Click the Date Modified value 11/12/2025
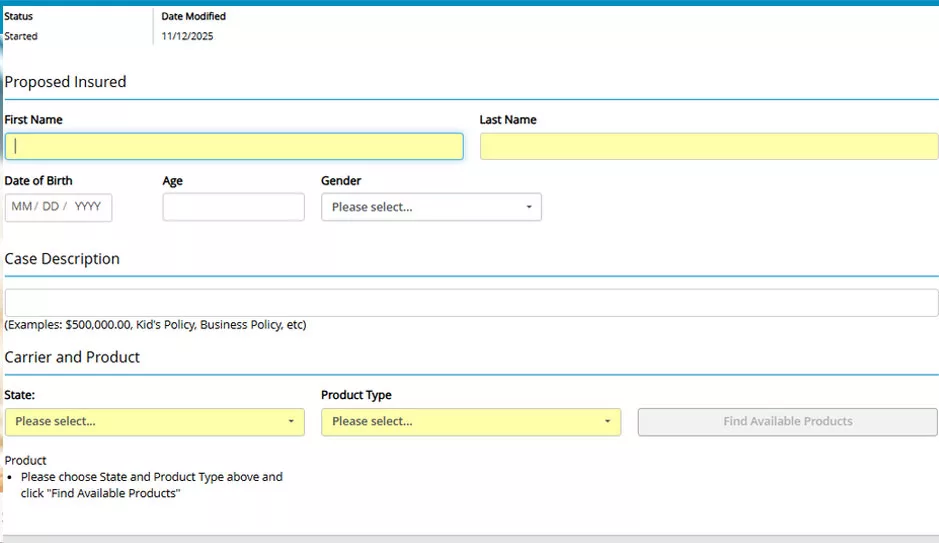 187,36
